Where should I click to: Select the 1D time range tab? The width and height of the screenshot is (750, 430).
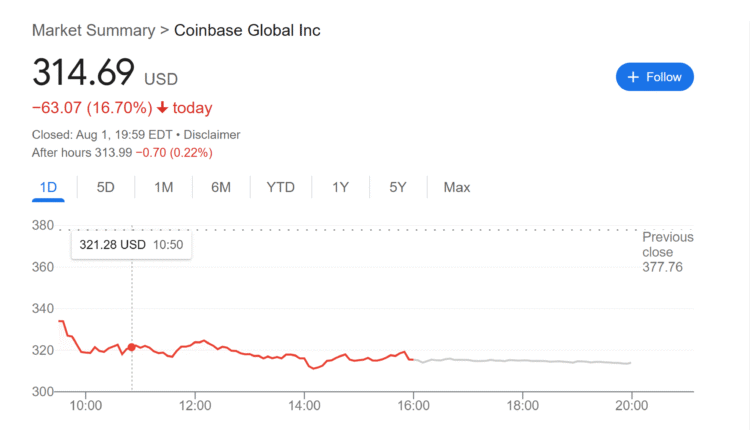pyautogui.click(x=48, y=187)
